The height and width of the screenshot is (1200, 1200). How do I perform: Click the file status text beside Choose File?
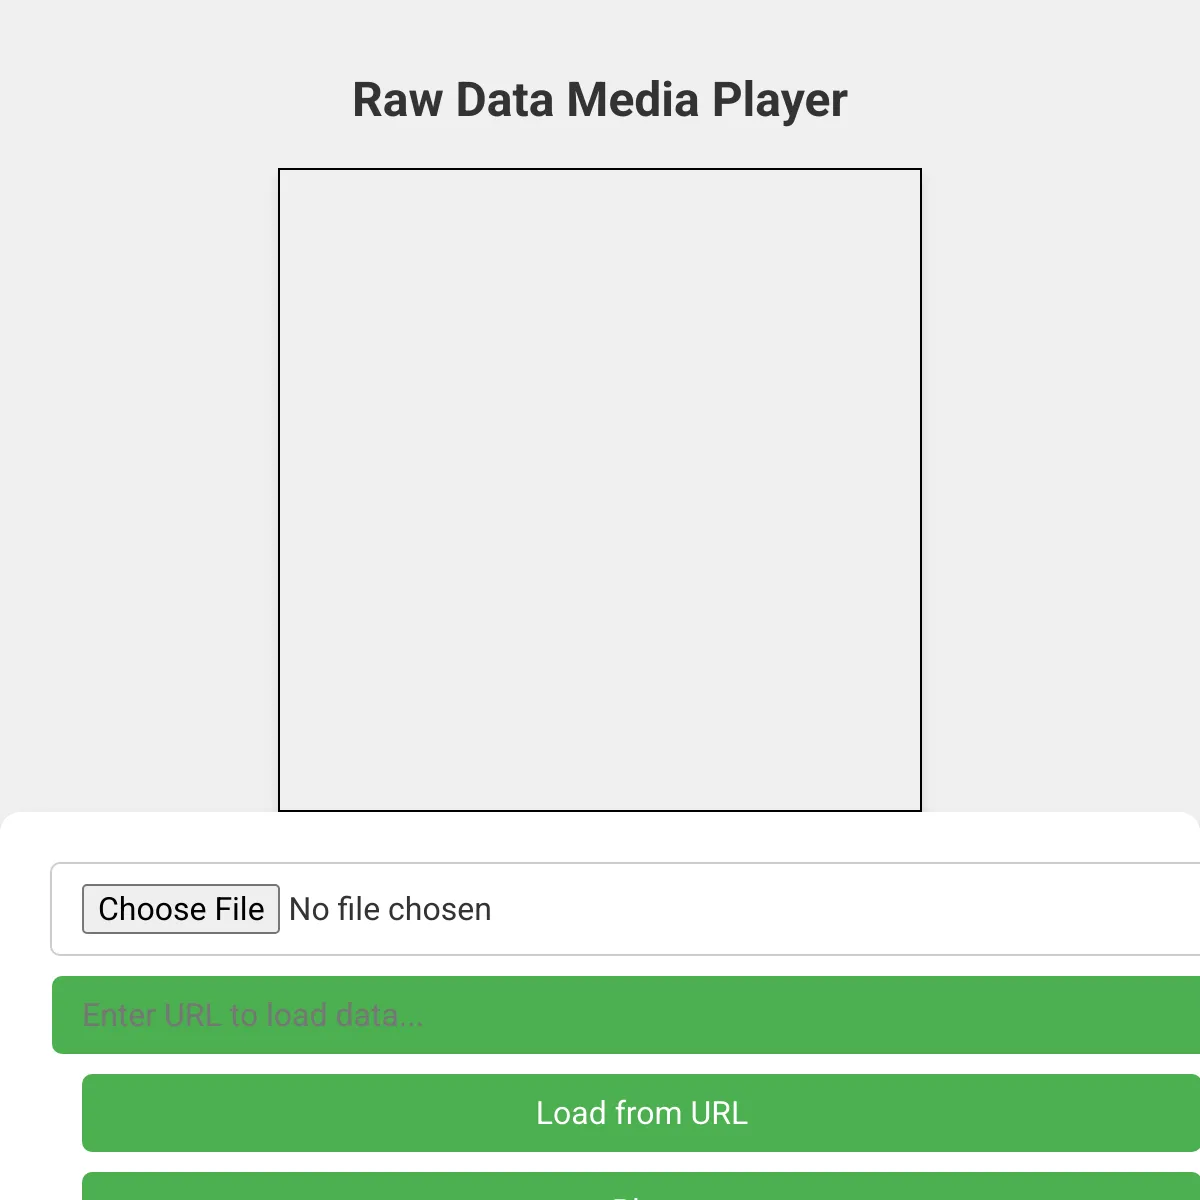(x=390, y=909)
